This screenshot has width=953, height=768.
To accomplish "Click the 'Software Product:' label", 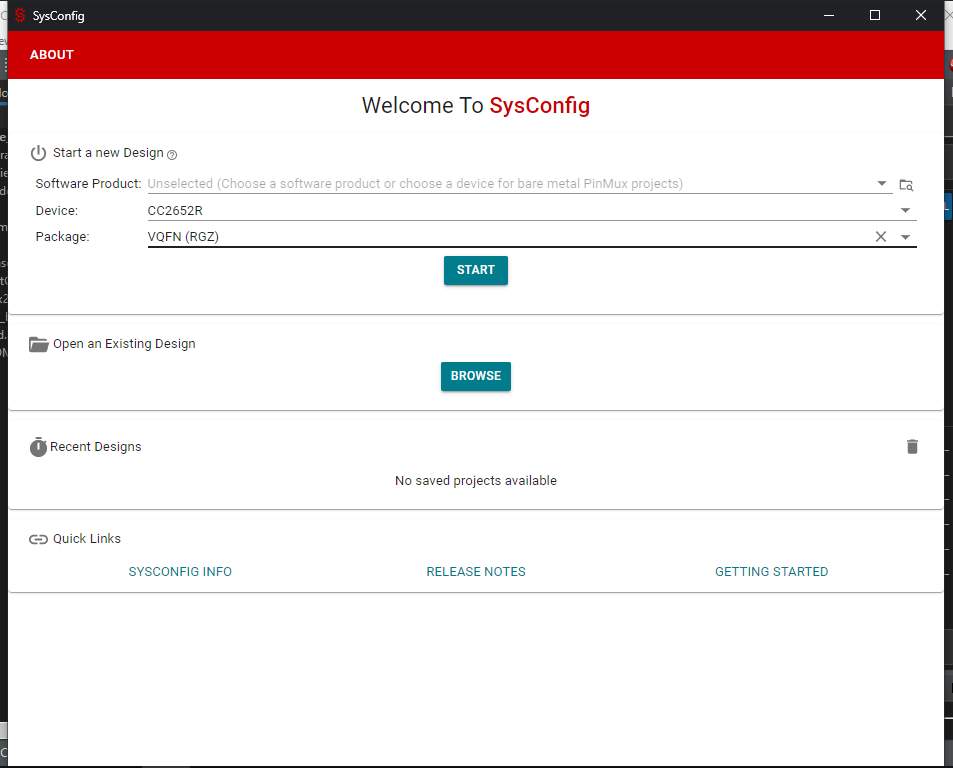I will pyautogui.click(x=88, y=183).
